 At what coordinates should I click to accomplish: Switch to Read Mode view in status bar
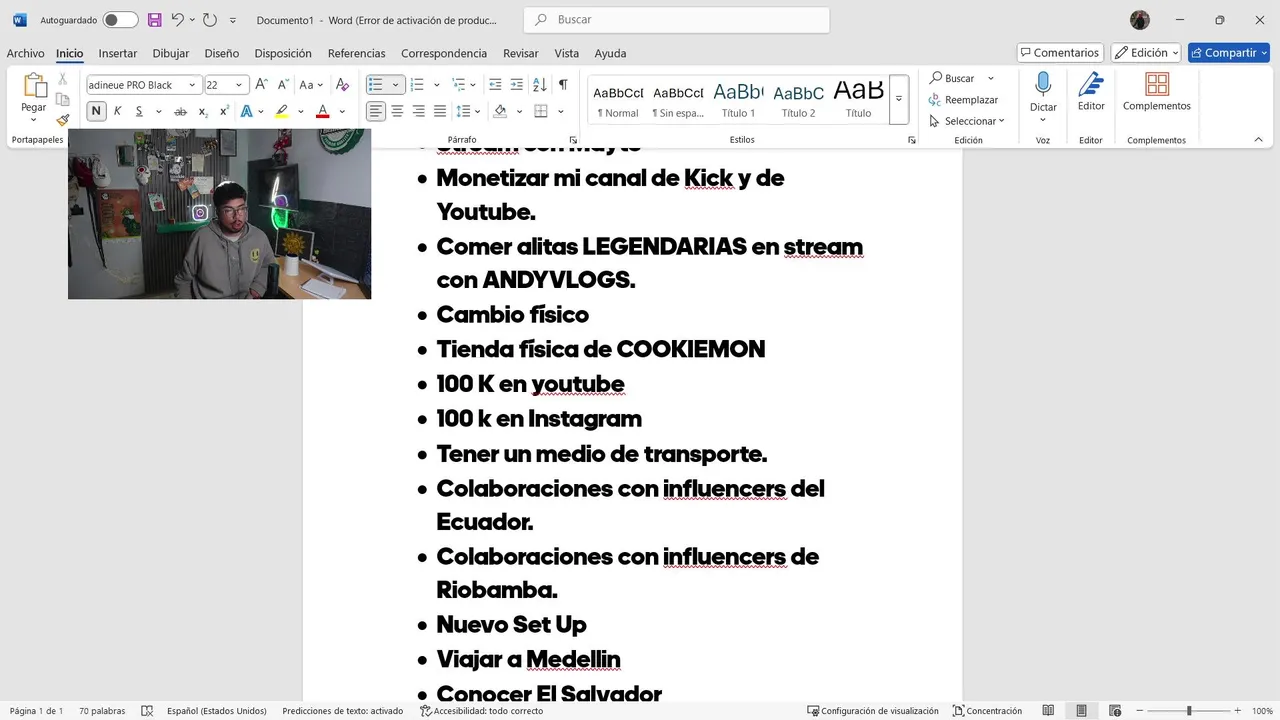click(x=1048, y=711)
